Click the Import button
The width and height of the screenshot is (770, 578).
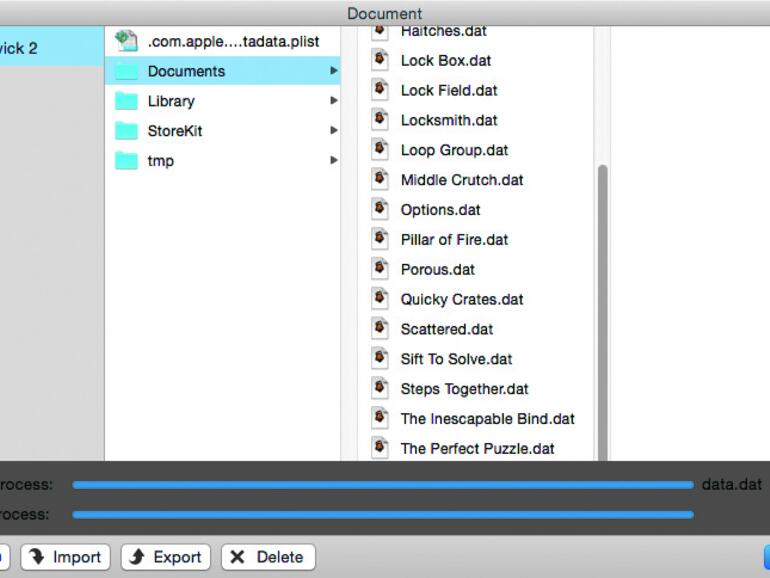pyautogui.click(x=65, y=557)
